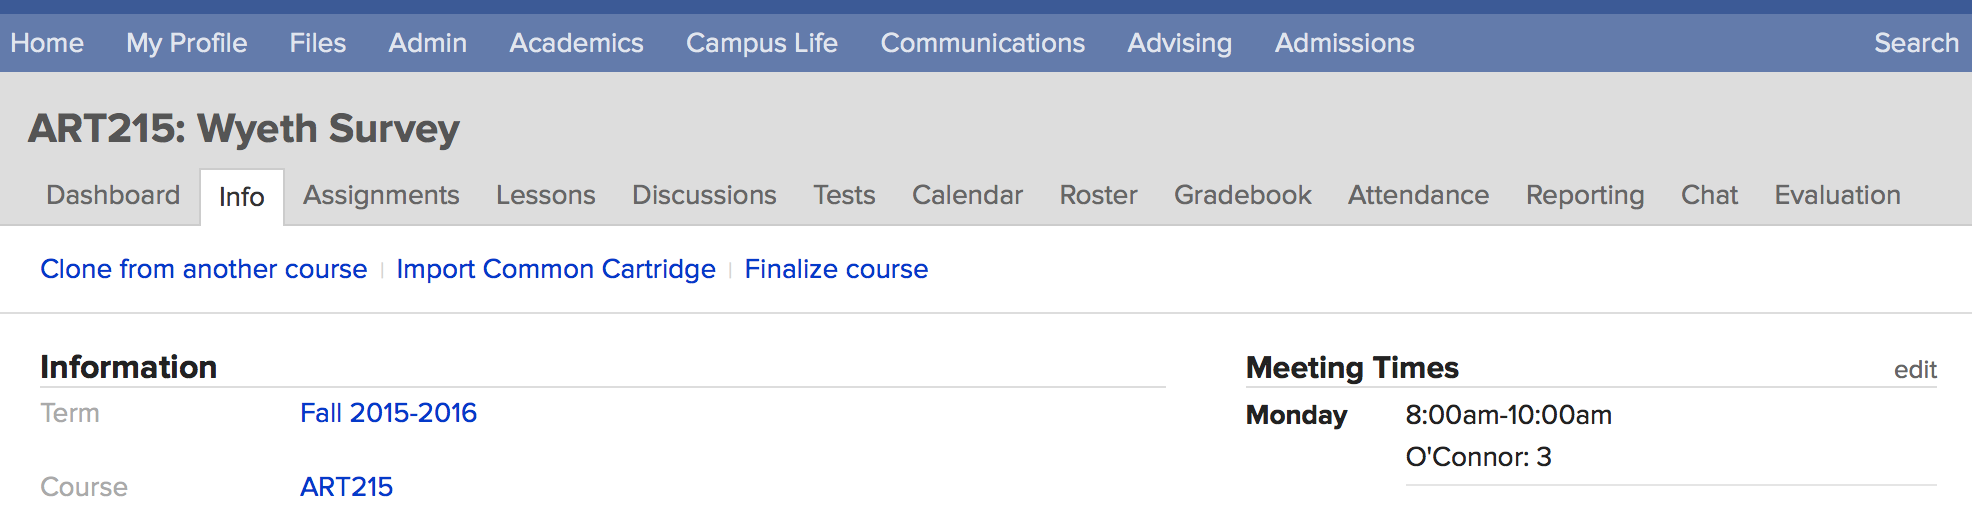
Task: Click Search in the top bar
Action: click(x=1916, y=43)
